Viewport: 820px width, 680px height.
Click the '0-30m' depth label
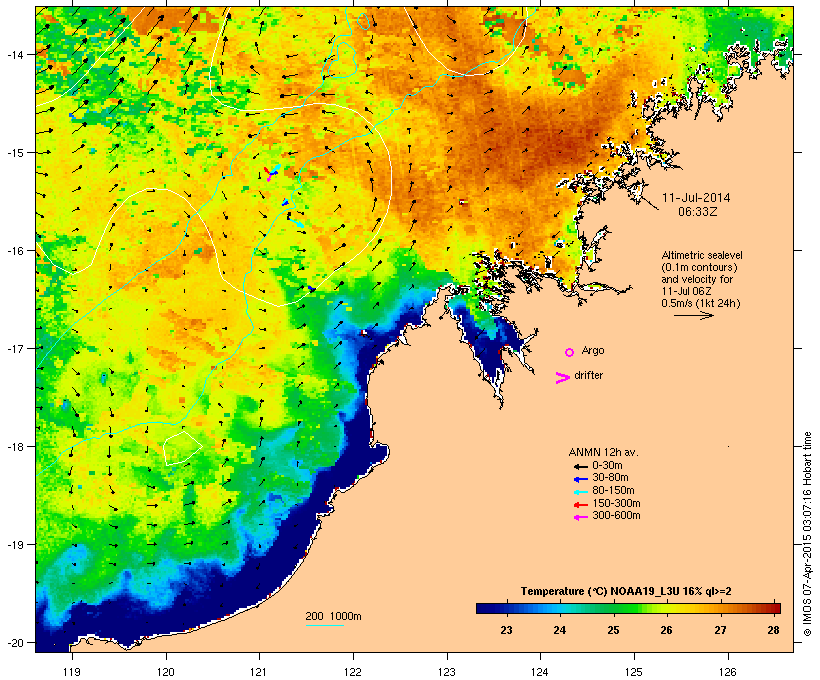tap(607, 466)
